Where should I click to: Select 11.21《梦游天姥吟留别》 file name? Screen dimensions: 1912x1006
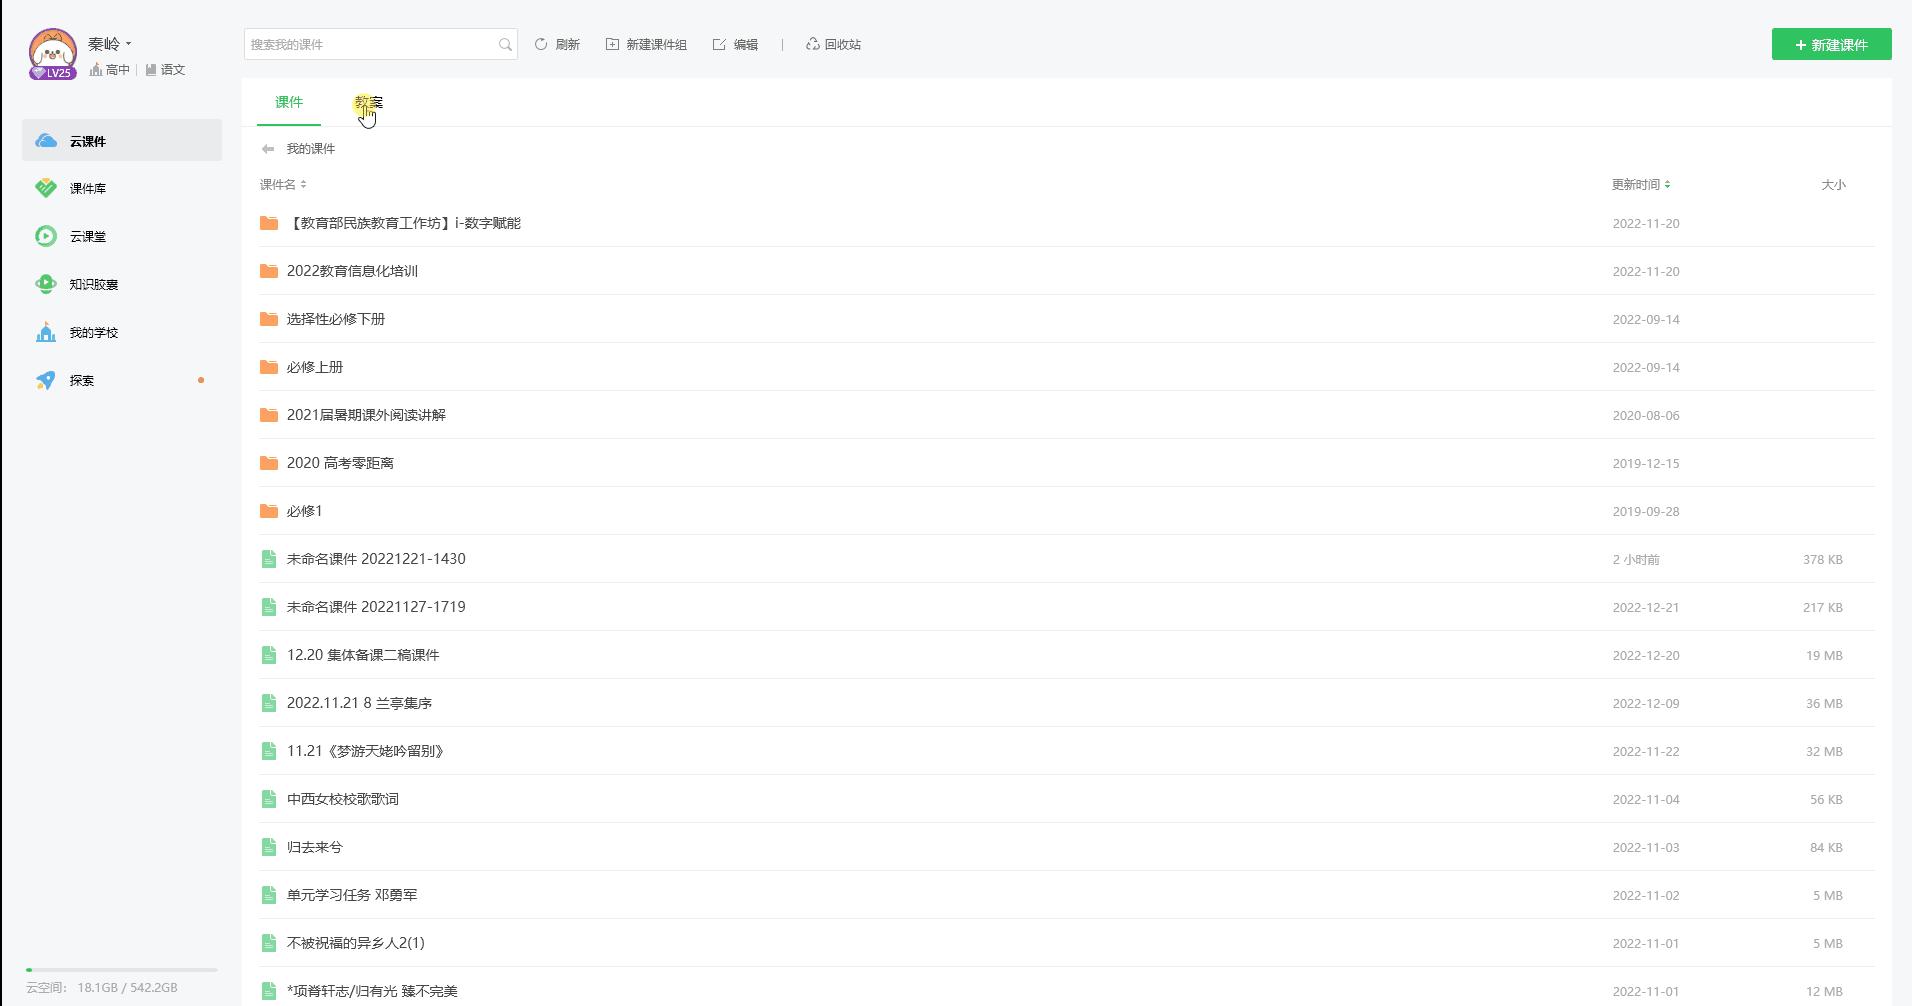(365, 751)
